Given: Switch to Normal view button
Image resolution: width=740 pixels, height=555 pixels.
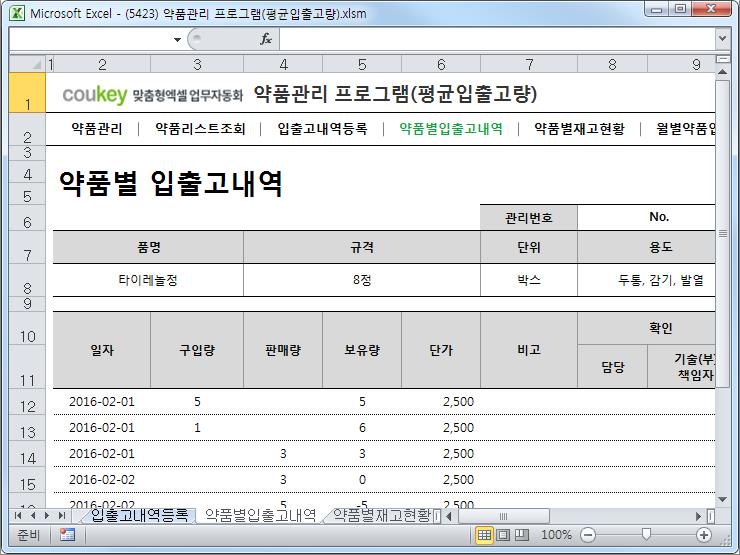Looking at the screenshot, I should point(484,535).
